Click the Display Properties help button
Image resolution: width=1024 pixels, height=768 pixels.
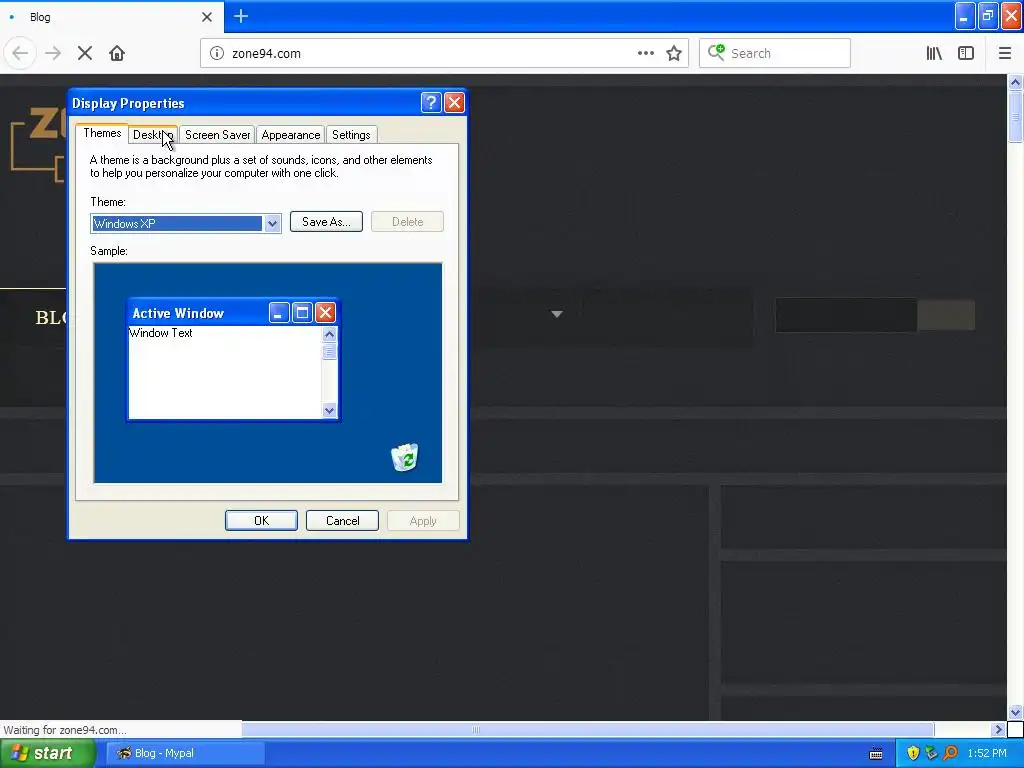pyautogui.click(x=431, y=103)
